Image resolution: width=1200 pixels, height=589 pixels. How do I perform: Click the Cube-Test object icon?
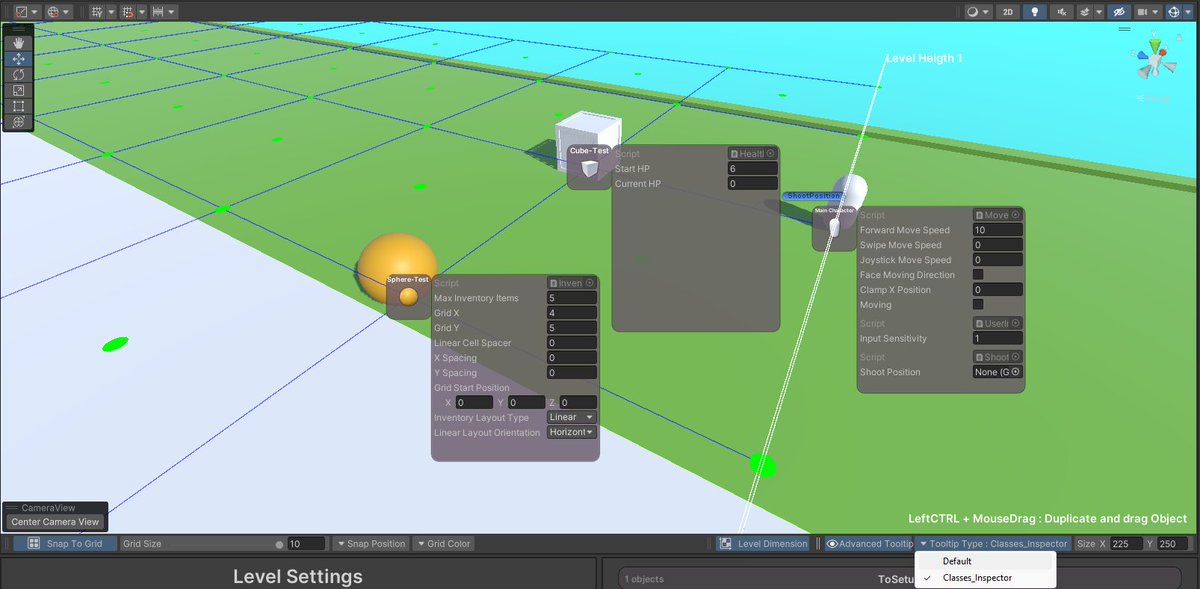(x=590, y=169)
